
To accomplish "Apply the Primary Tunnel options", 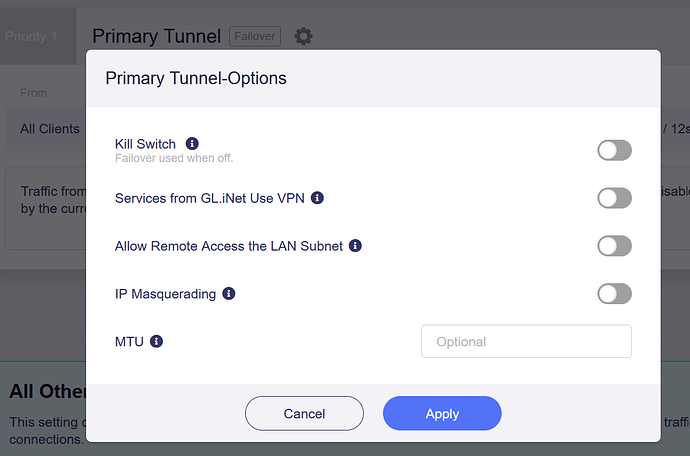I will [x=442, y=413].
